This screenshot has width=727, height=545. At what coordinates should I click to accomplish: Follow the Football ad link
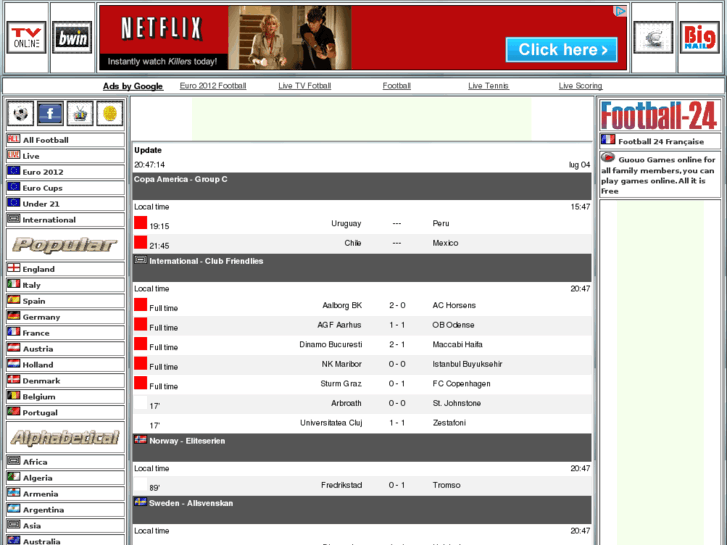[x=396, y=86]
